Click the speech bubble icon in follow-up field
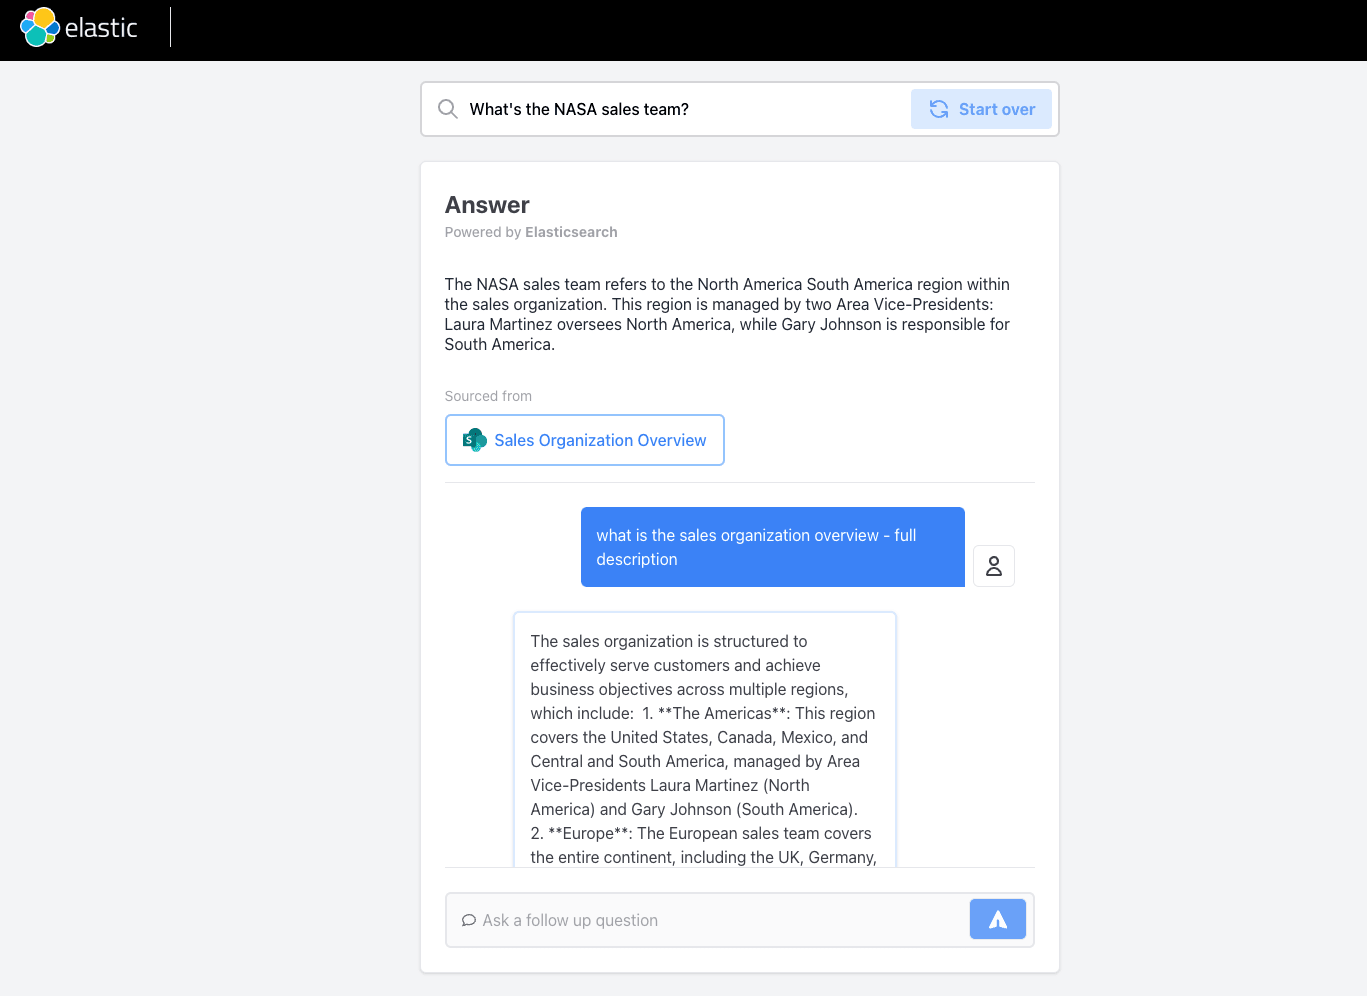Screen dimensions: 1367x996 click(x=468, y=920)
